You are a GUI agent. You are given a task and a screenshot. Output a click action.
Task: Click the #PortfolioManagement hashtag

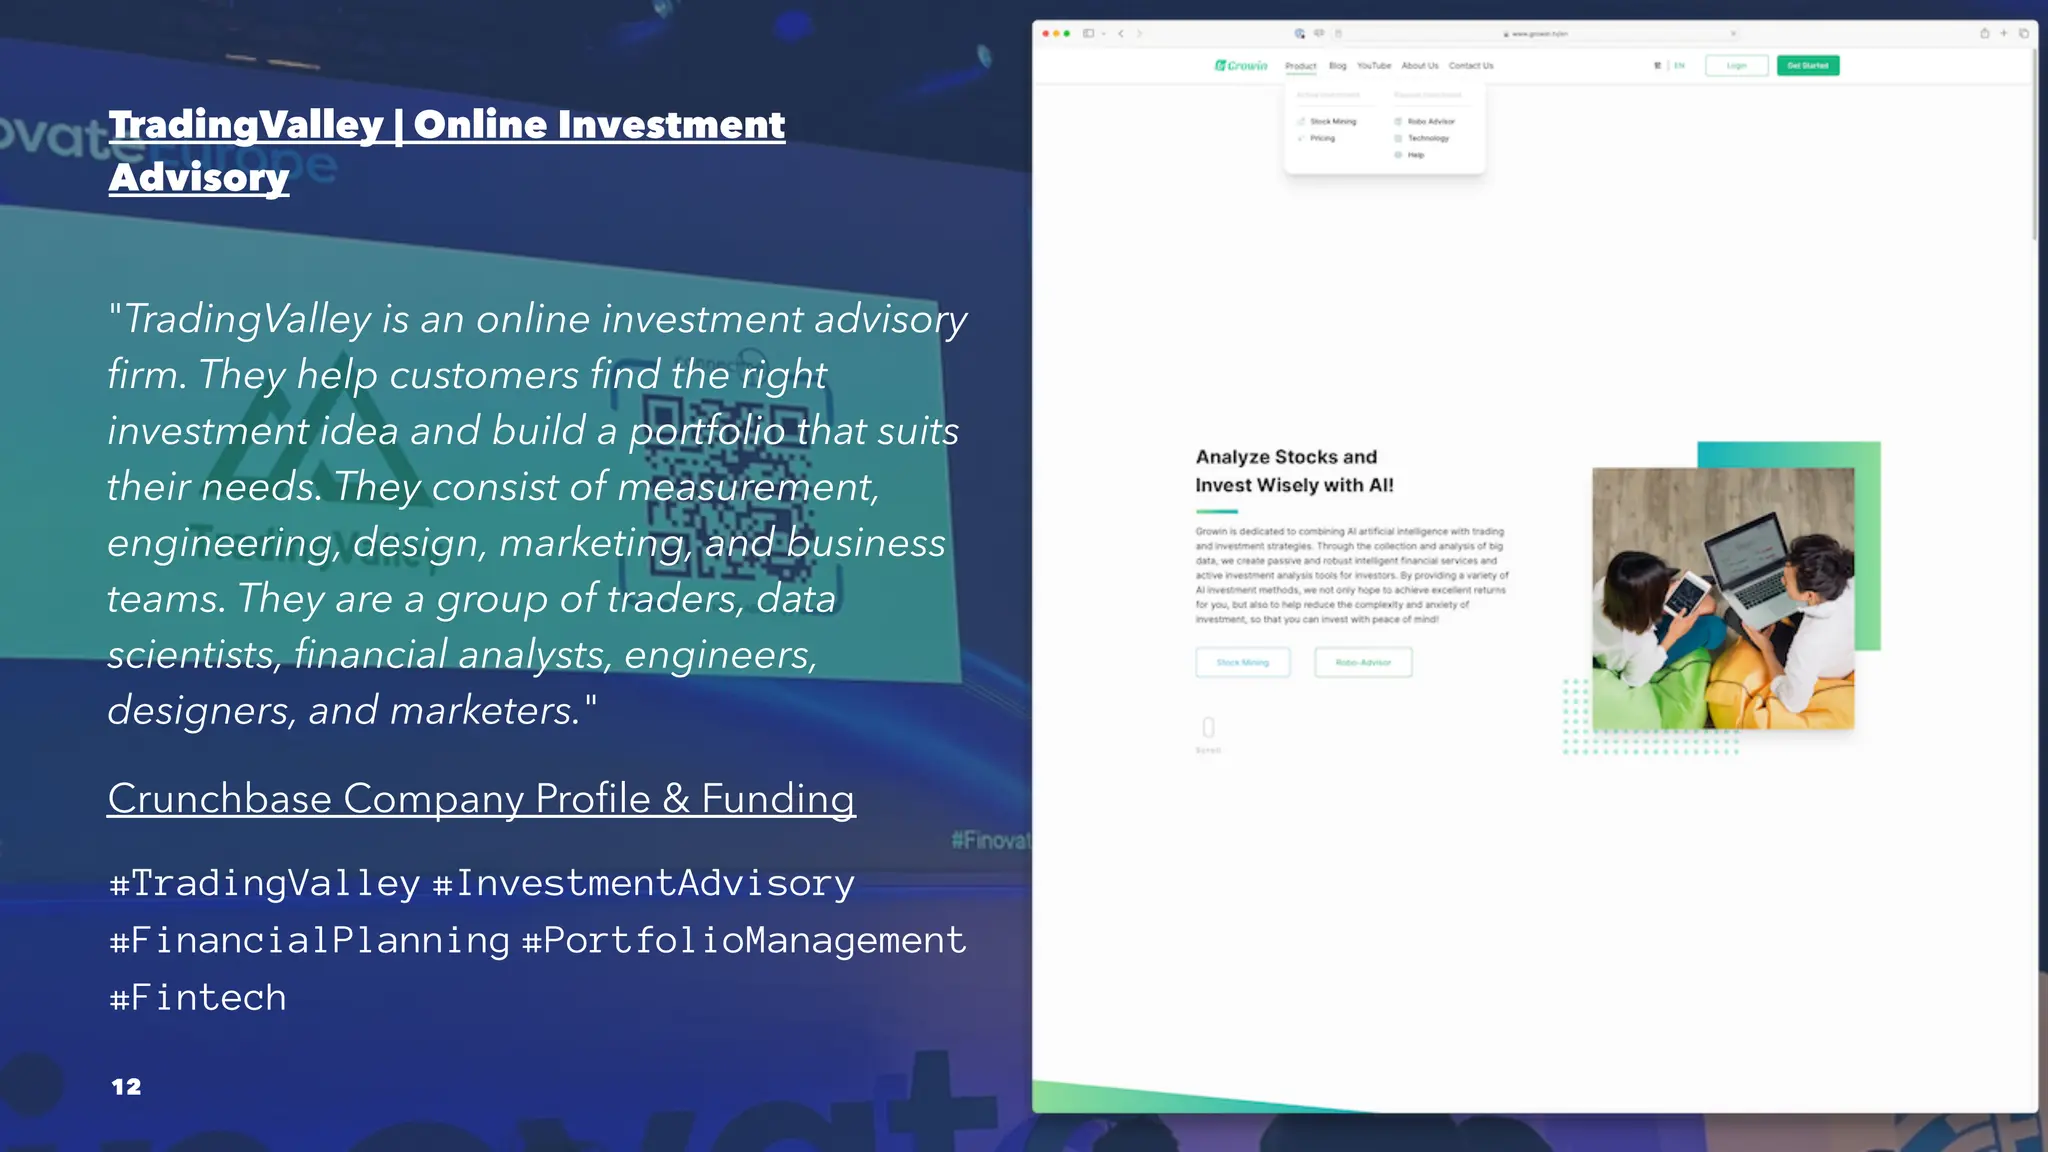tap(744, 940)
